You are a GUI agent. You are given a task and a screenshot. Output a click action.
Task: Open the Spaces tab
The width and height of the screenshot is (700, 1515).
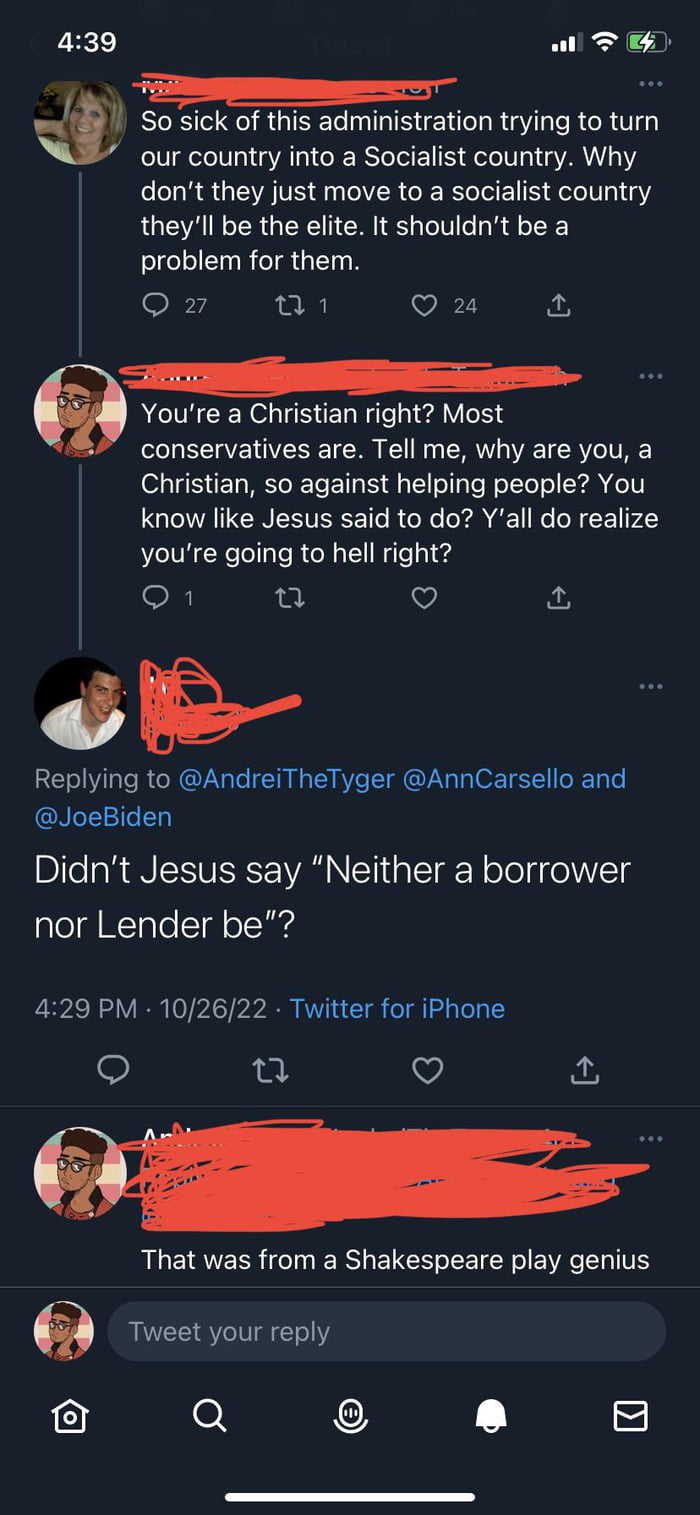350,1415
